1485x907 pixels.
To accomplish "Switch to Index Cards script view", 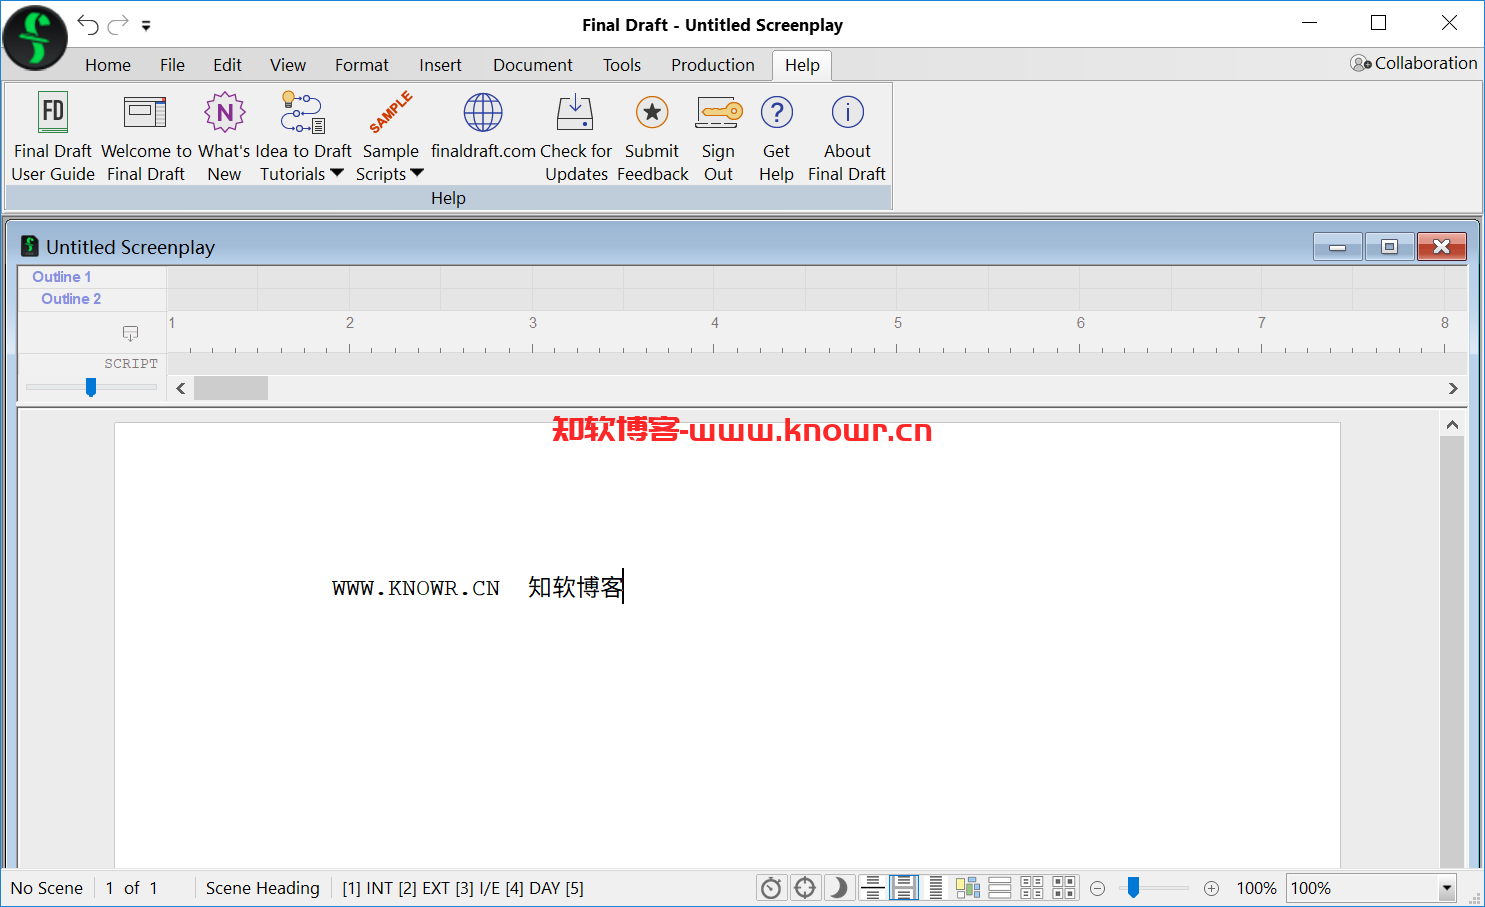I will [1064, 888].
